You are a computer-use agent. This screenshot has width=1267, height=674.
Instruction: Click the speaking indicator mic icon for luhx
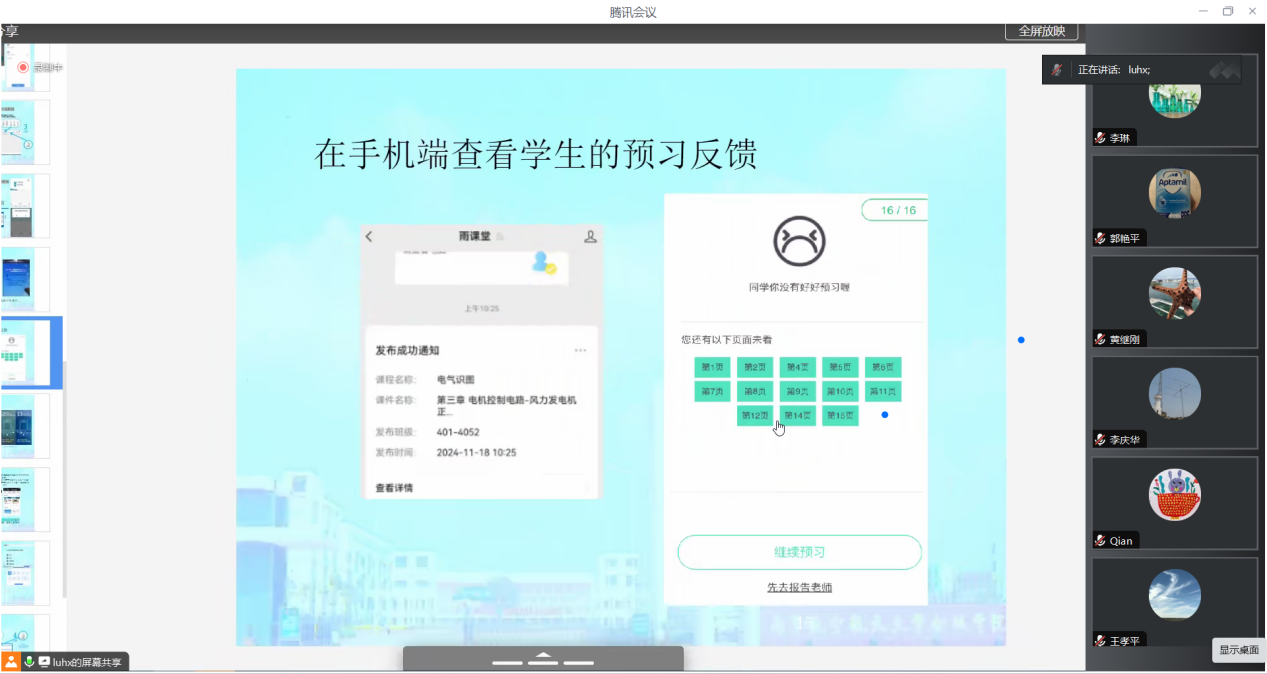pos(1056,69)
